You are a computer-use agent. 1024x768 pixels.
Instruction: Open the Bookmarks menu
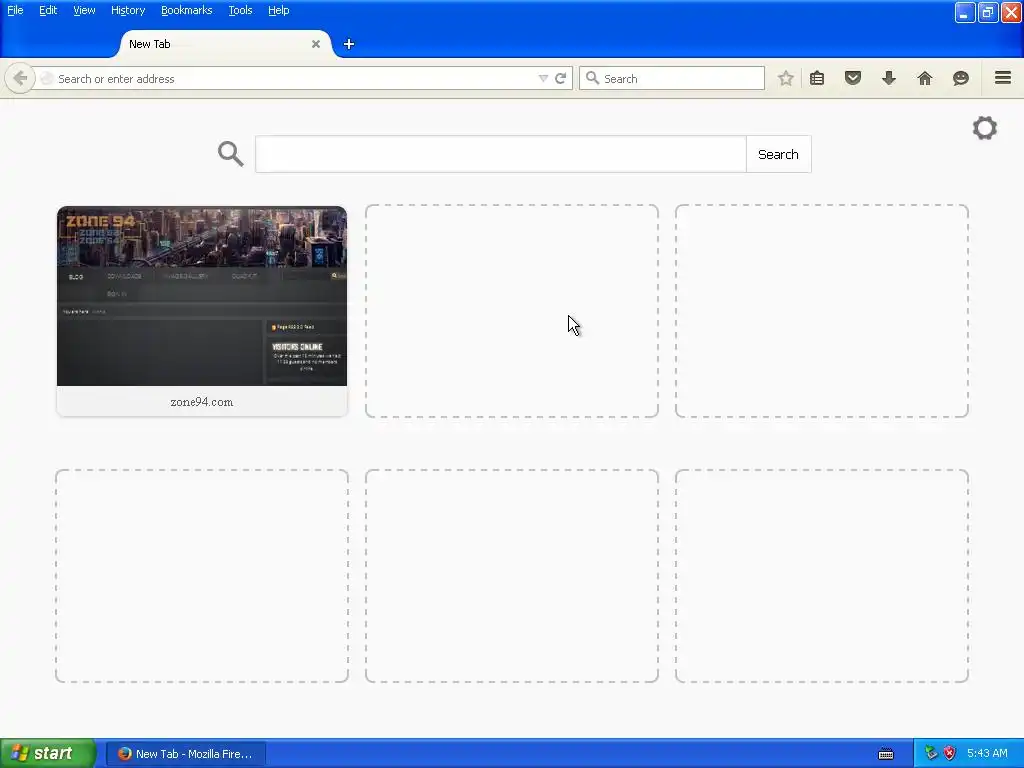click(186, 10)
